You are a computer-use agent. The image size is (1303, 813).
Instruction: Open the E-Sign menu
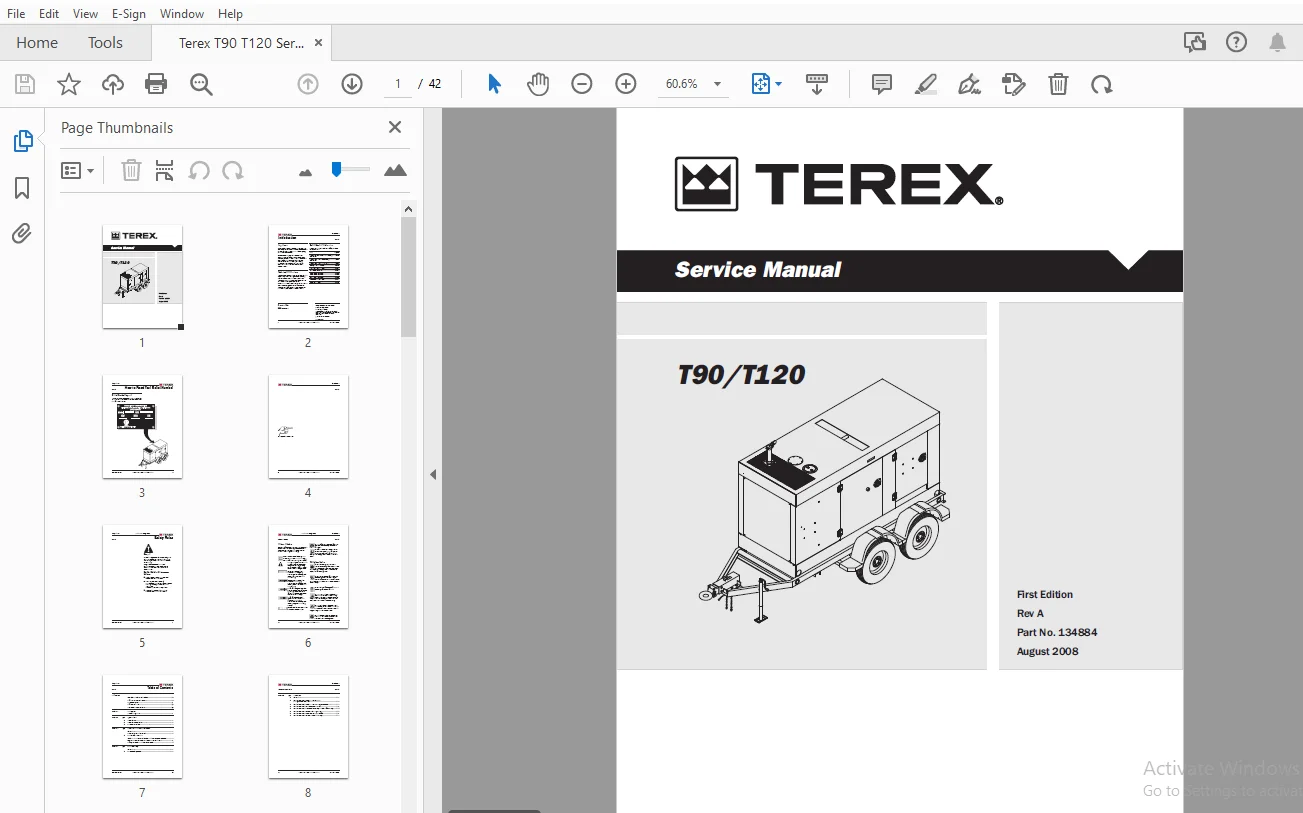[129, 14]
